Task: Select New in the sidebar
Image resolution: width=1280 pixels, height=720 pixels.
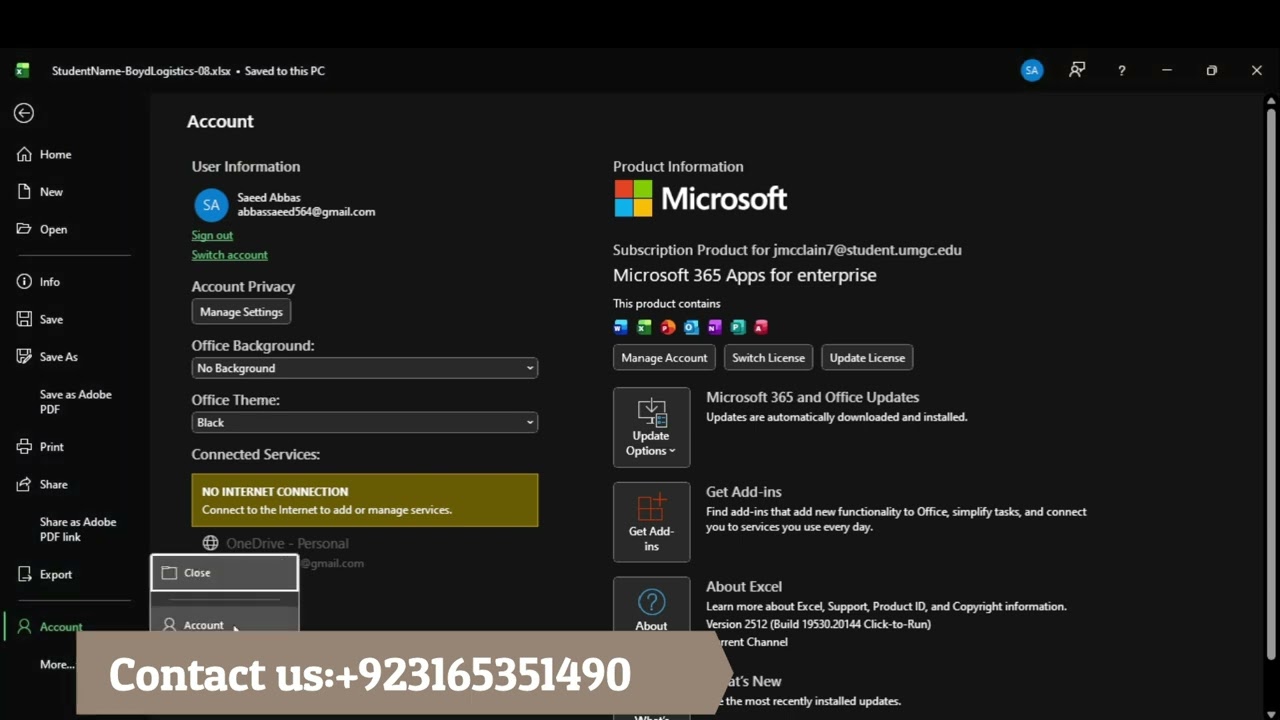Action: click(x=41, y=191)
